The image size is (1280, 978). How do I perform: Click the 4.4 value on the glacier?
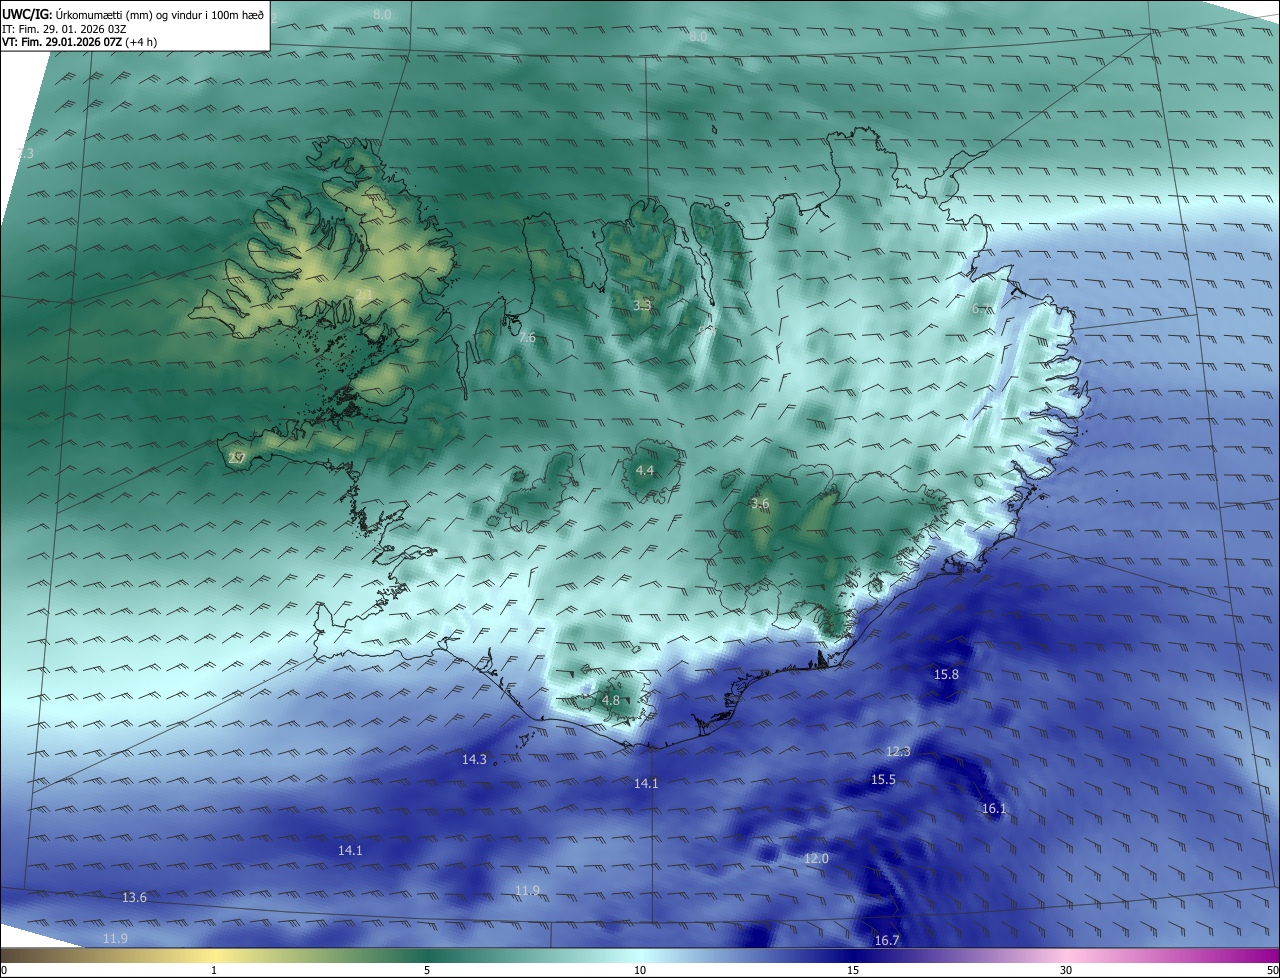(645, 470)
